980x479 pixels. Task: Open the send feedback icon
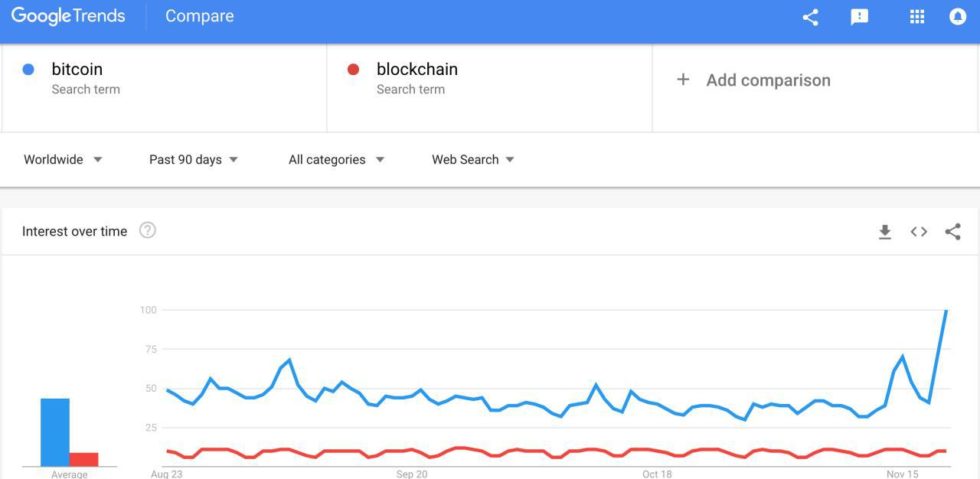[x=859, y=17]
